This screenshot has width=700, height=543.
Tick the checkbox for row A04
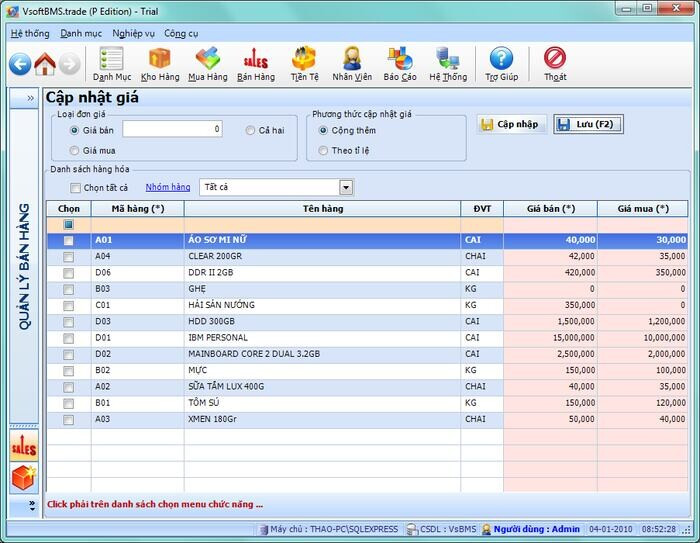pos(68,257)
